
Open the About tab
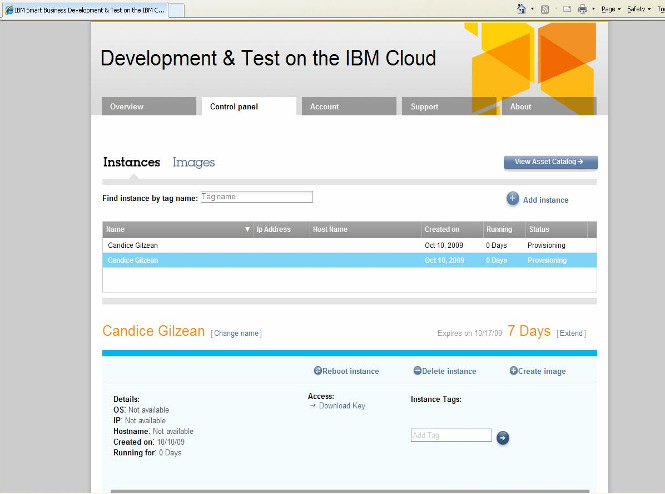(549, 106)
